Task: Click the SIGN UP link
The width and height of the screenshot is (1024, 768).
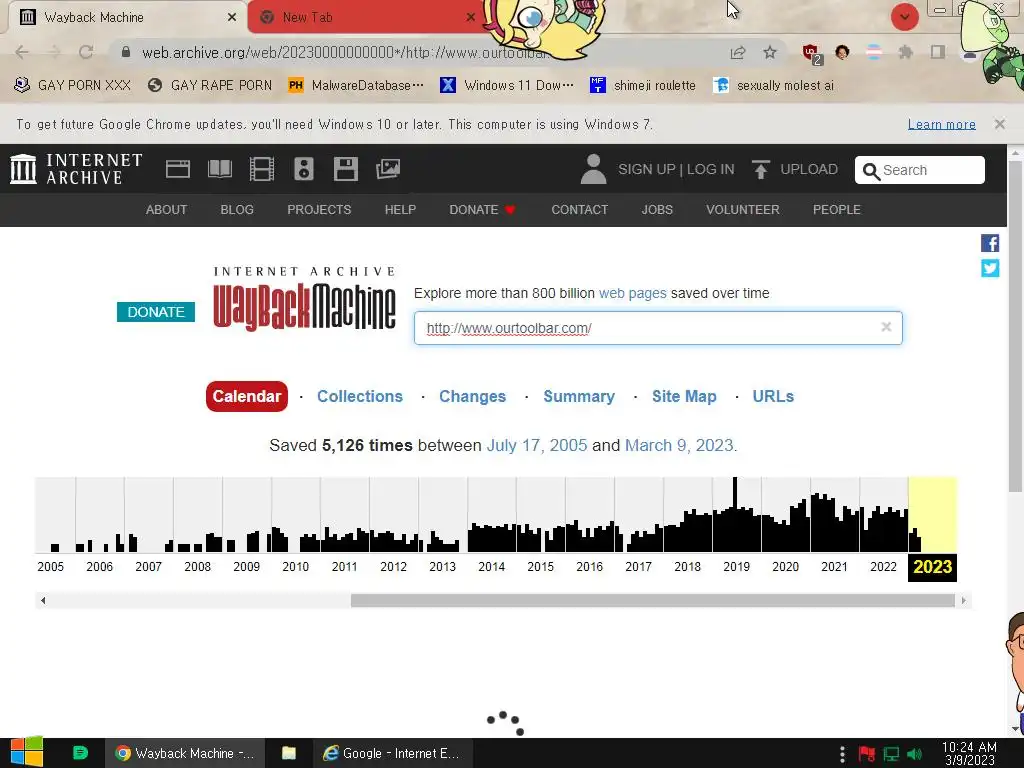Action: tap(647, 169)
